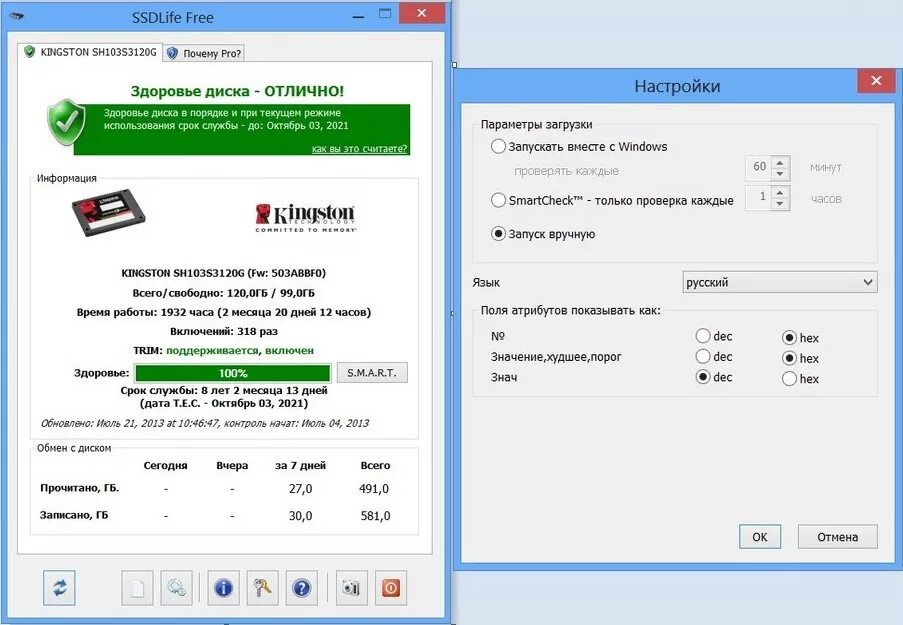Close the SSDLife Free window
The width and height of the screenshot is (903, 625).
click(x=422, y=13)
